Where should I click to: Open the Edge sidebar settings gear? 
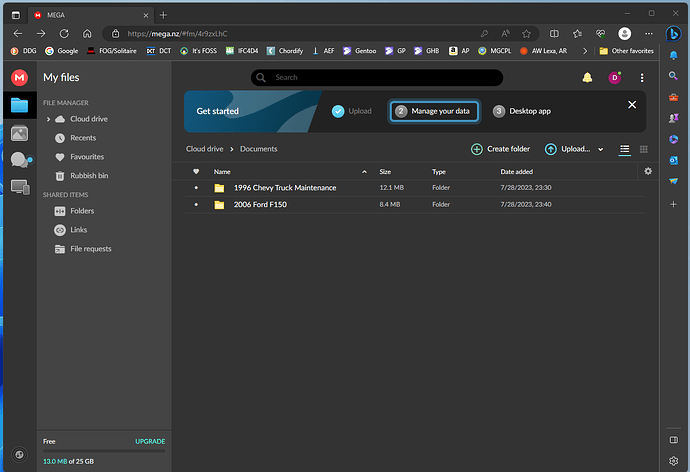tap(673, 461)
